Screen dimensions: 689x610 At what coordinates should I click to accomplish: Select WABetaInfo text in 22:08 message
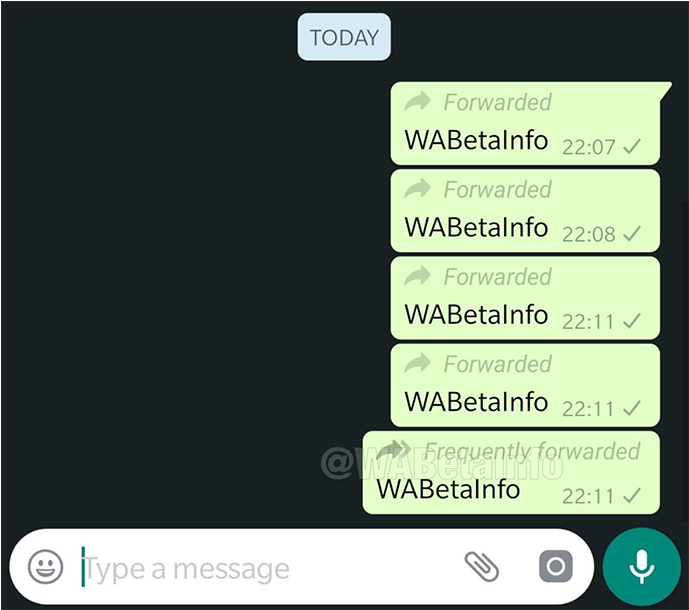(476, 227)
